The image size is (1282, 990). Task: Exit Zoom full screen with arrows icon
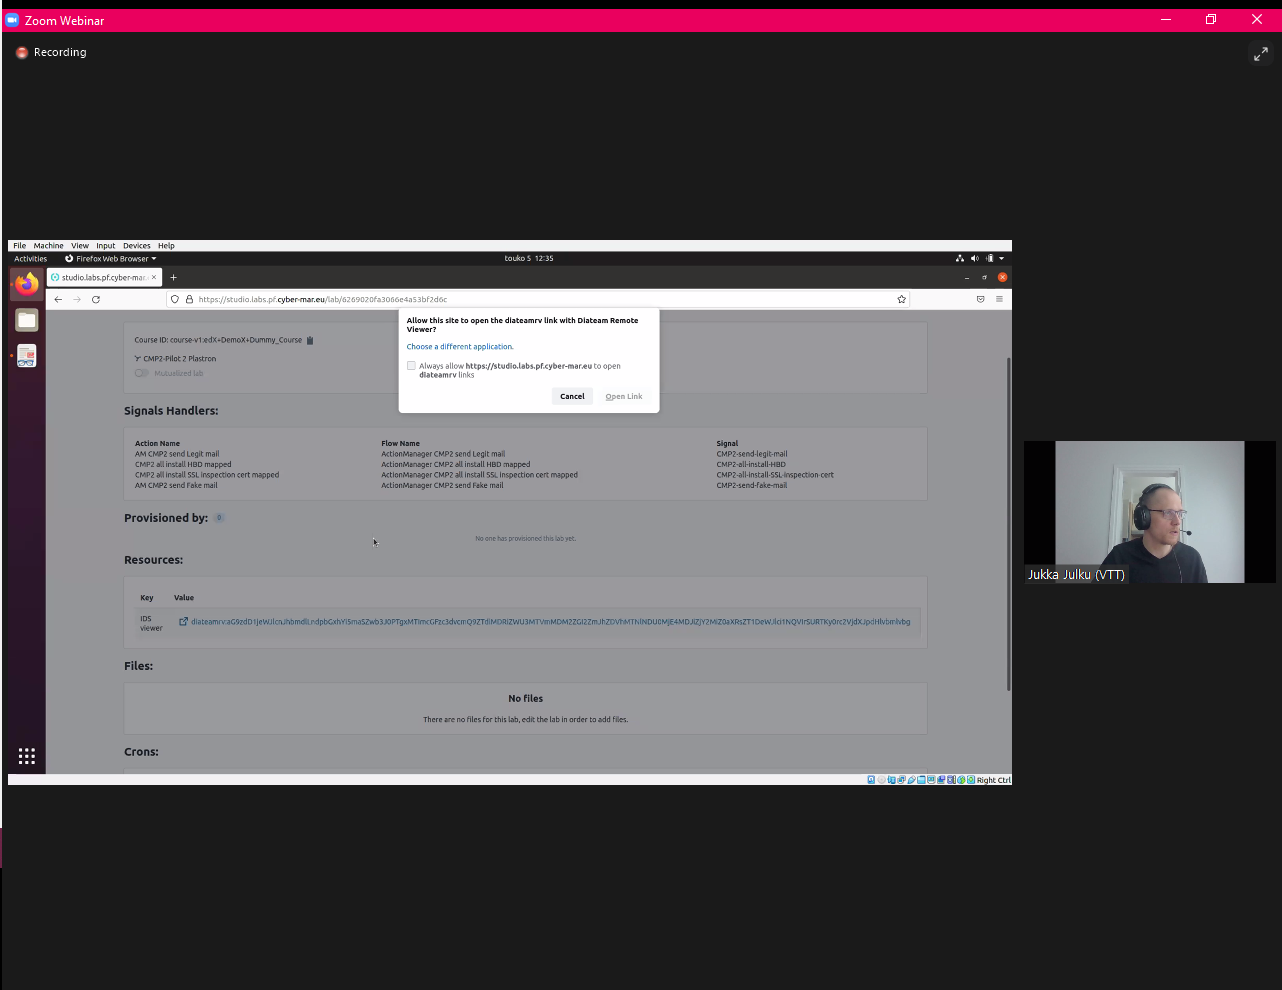coord(1260,54)
